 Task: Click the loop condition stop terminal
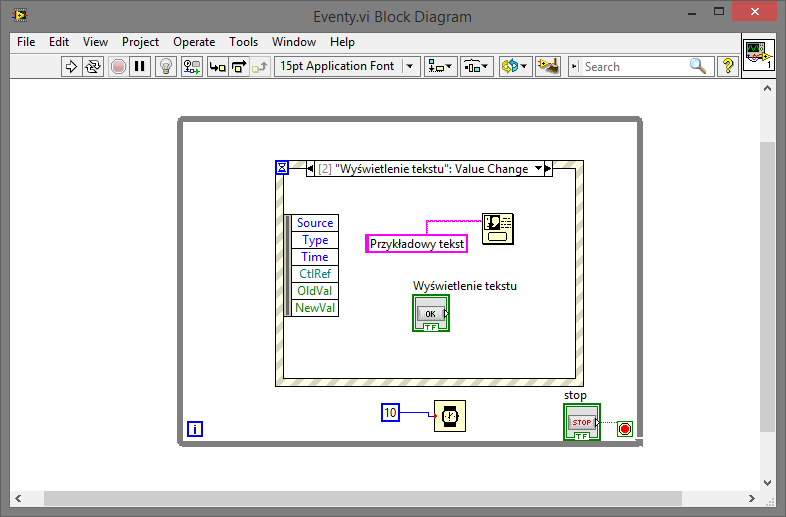point(625,429)
